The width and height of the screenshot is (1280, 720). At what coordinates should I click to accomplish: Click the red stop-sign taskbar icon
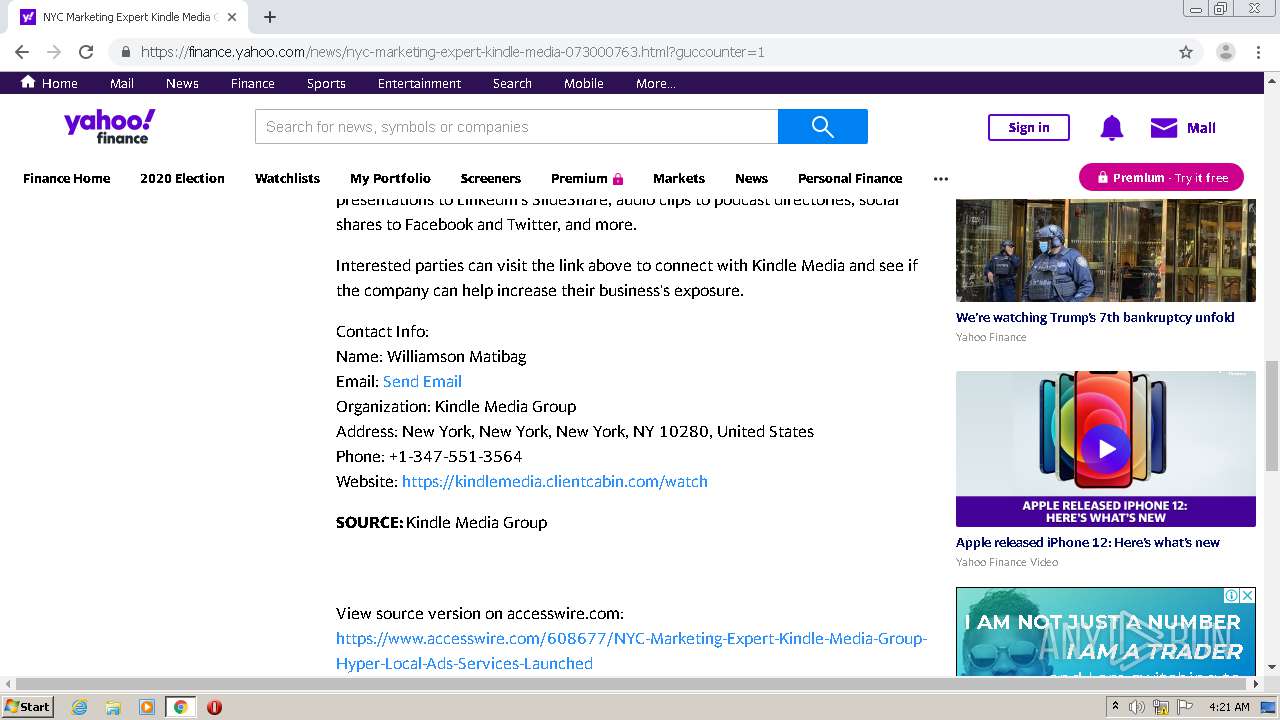pyautogui.click(x=214, y=707)
